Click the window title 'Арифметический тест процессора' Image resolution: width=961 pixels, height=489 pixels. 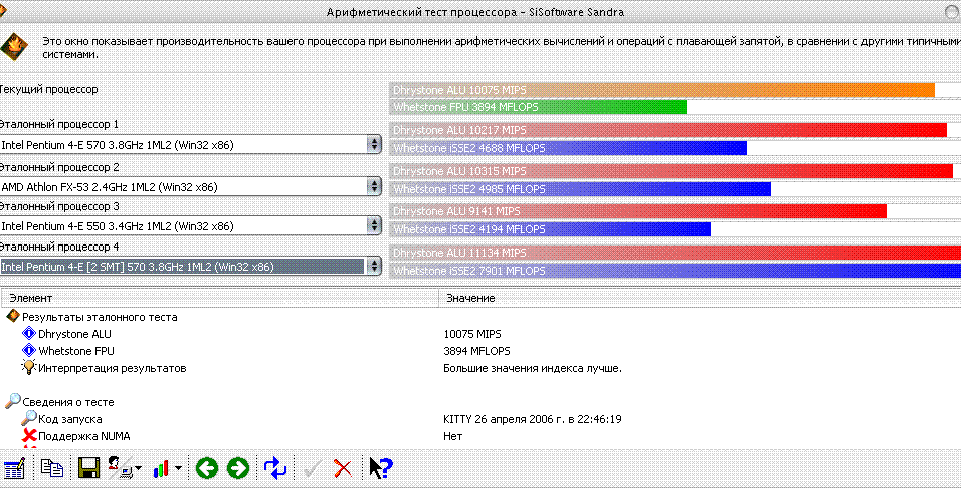pos(422,12)
